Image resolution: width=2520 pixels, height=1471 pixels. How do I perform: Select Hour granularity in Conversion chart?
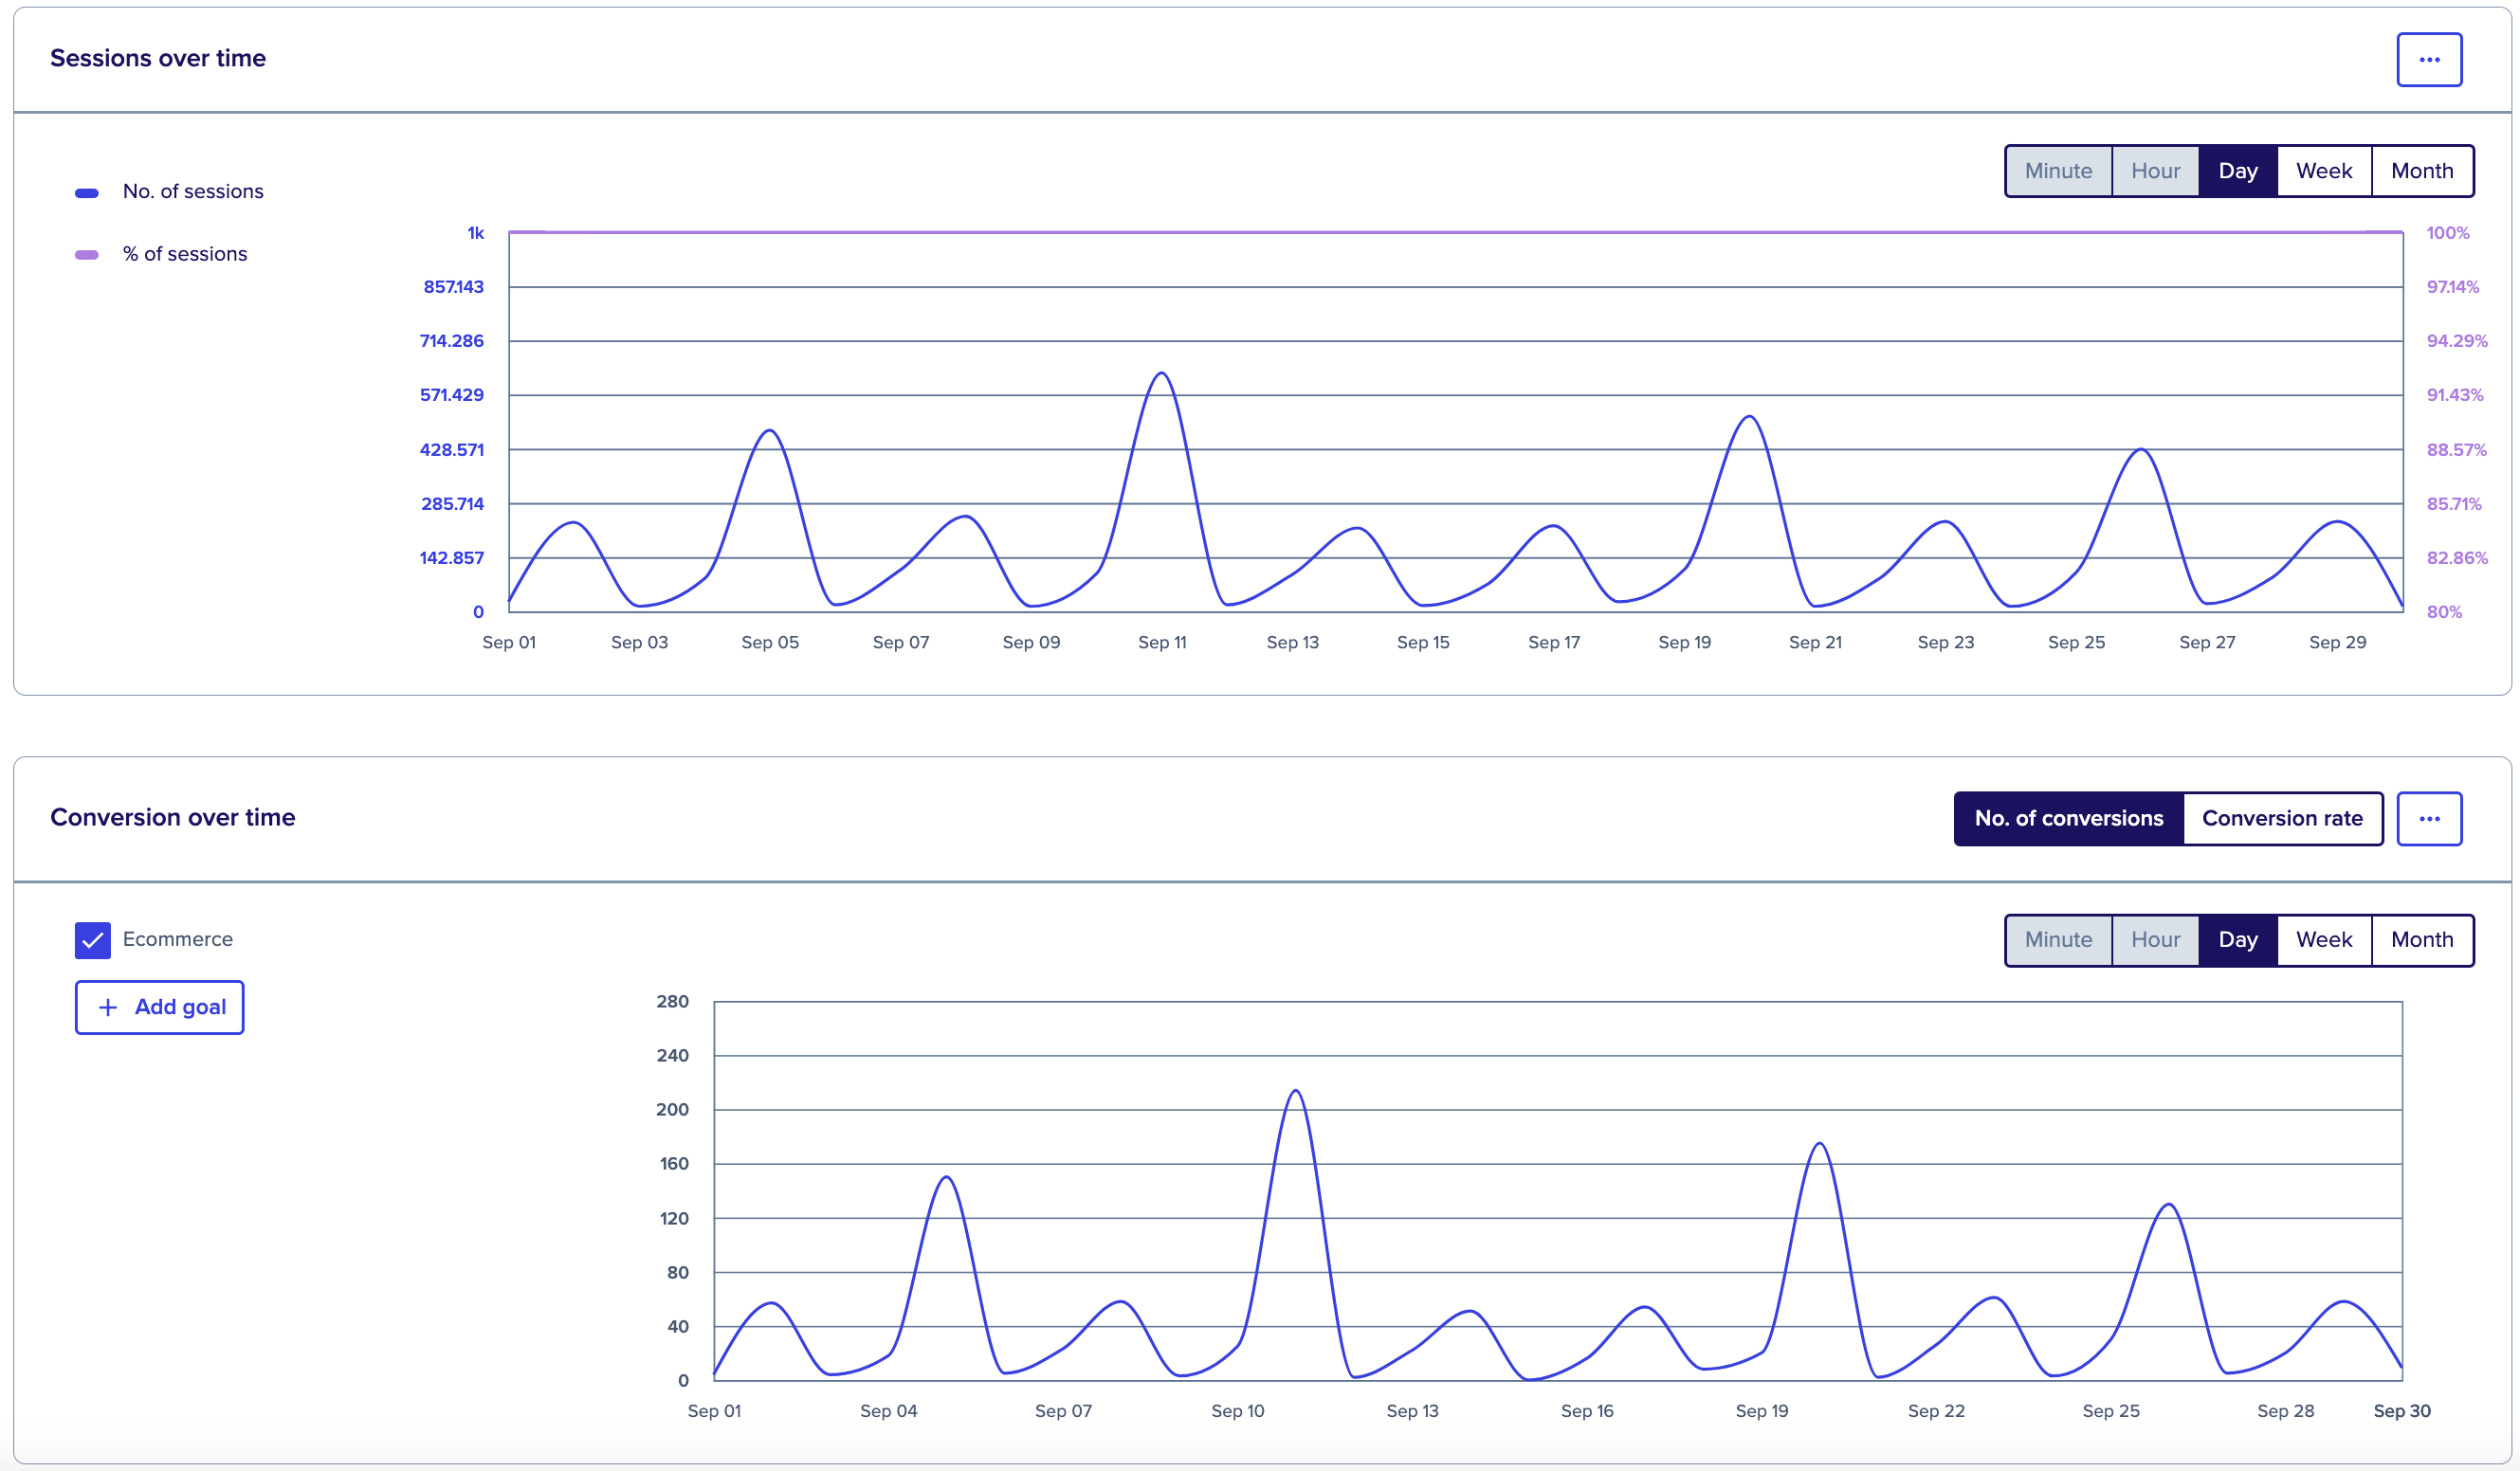click(2155, 940)
